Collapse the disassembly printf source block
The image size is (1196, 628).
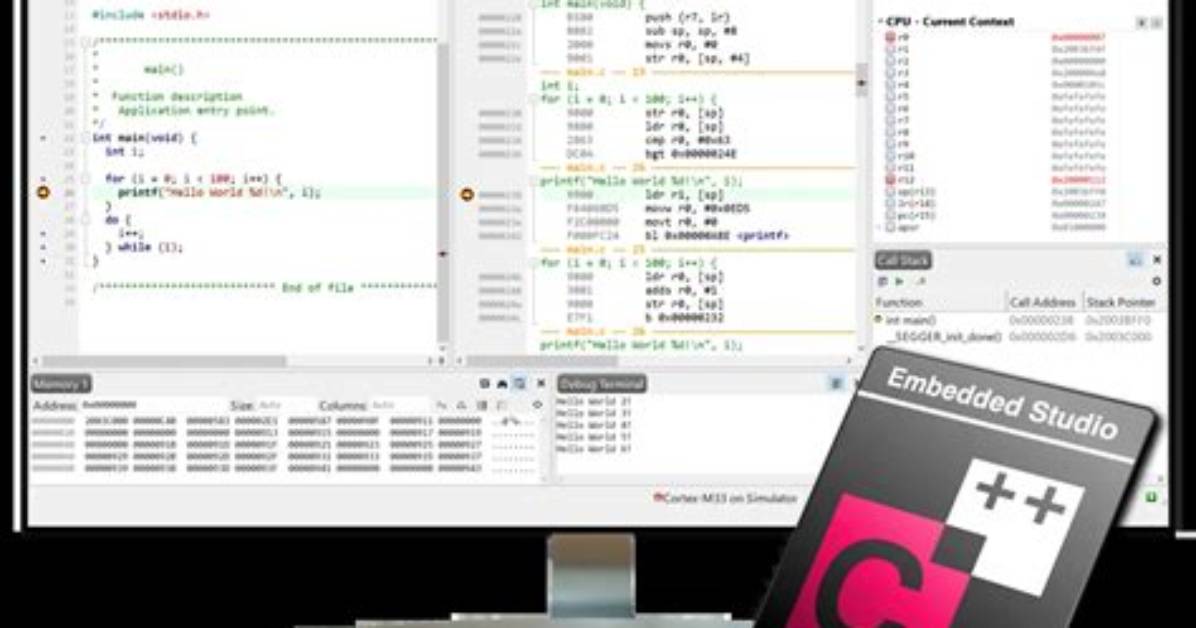tap(535, 181)
